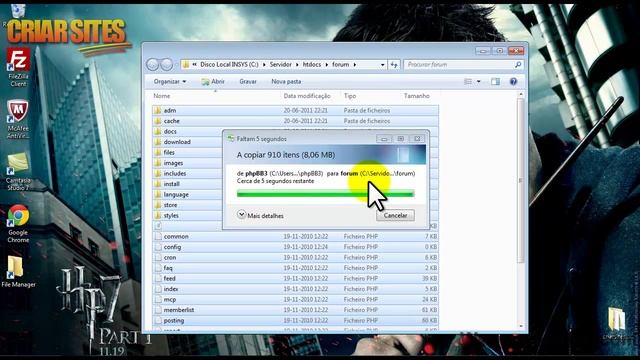Launch Google Chrome from desktop
The width and height of the screenshot is (640, 360).
tap(18, 224)
